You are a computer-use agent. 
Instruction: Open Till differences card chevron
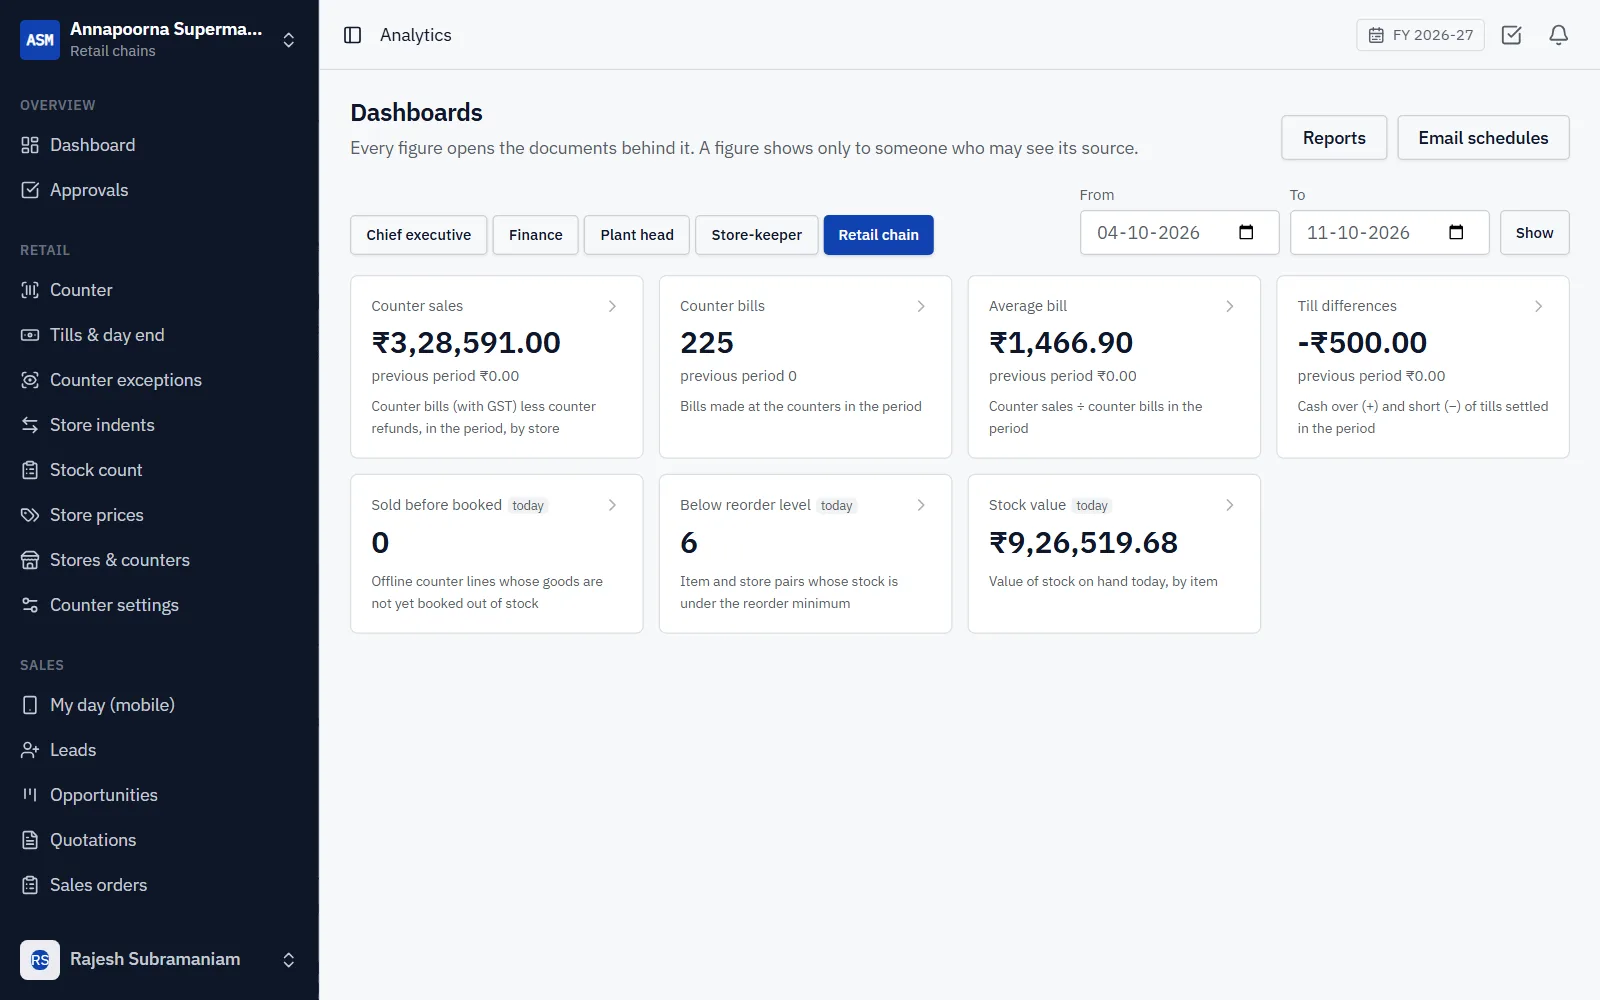pyautogui.click(x=1538, y=306)
